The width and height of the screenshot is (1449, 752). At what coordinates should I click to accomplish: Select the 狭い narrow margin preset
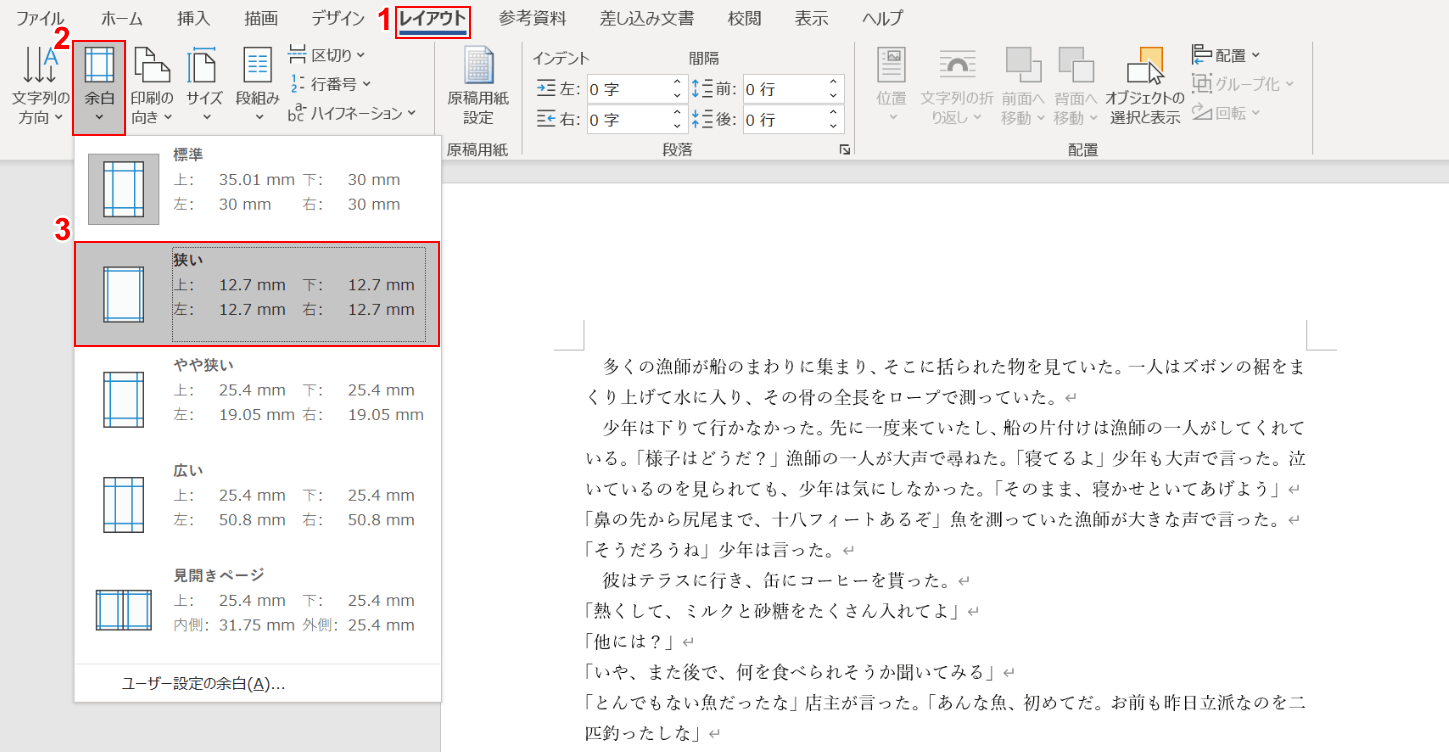[257, 294]
